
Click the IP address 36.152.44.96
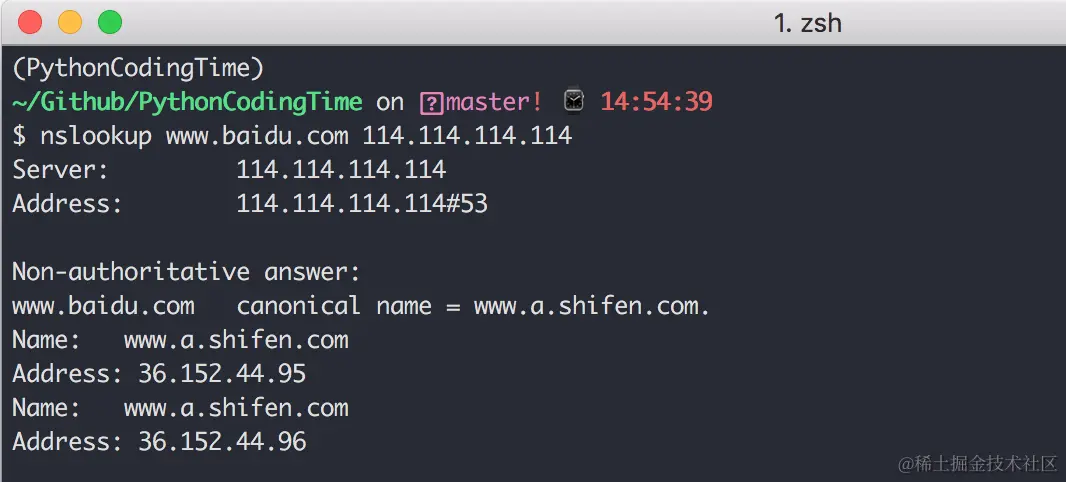[x=222, y=442]
